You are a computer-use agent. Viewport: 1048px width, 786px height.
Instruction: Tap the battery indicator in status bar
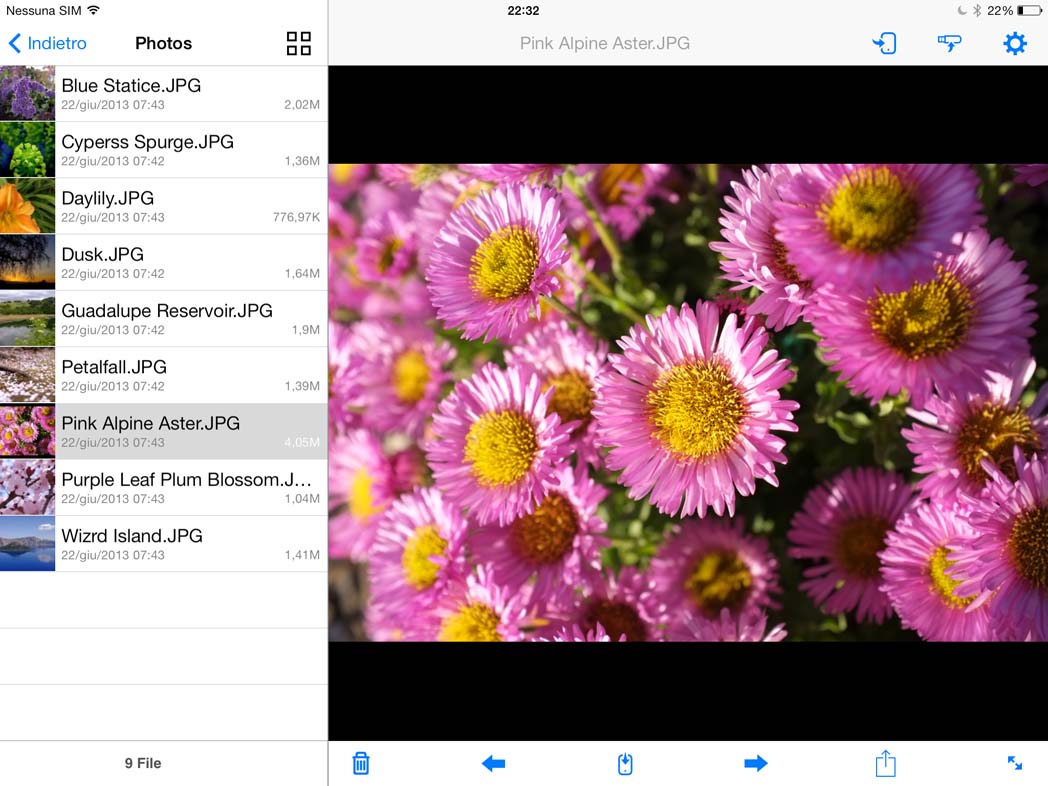tap(1029, 11)
